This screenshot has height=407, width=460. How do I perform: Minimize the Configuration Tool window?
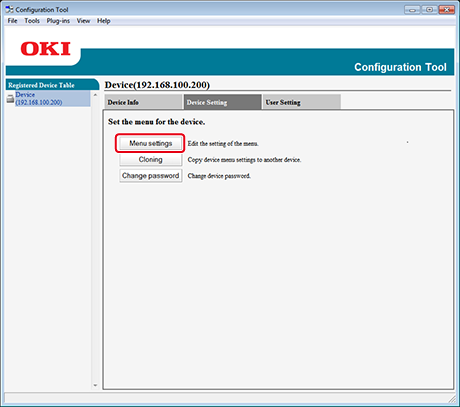pyautogui.click(x=413, y=10)
